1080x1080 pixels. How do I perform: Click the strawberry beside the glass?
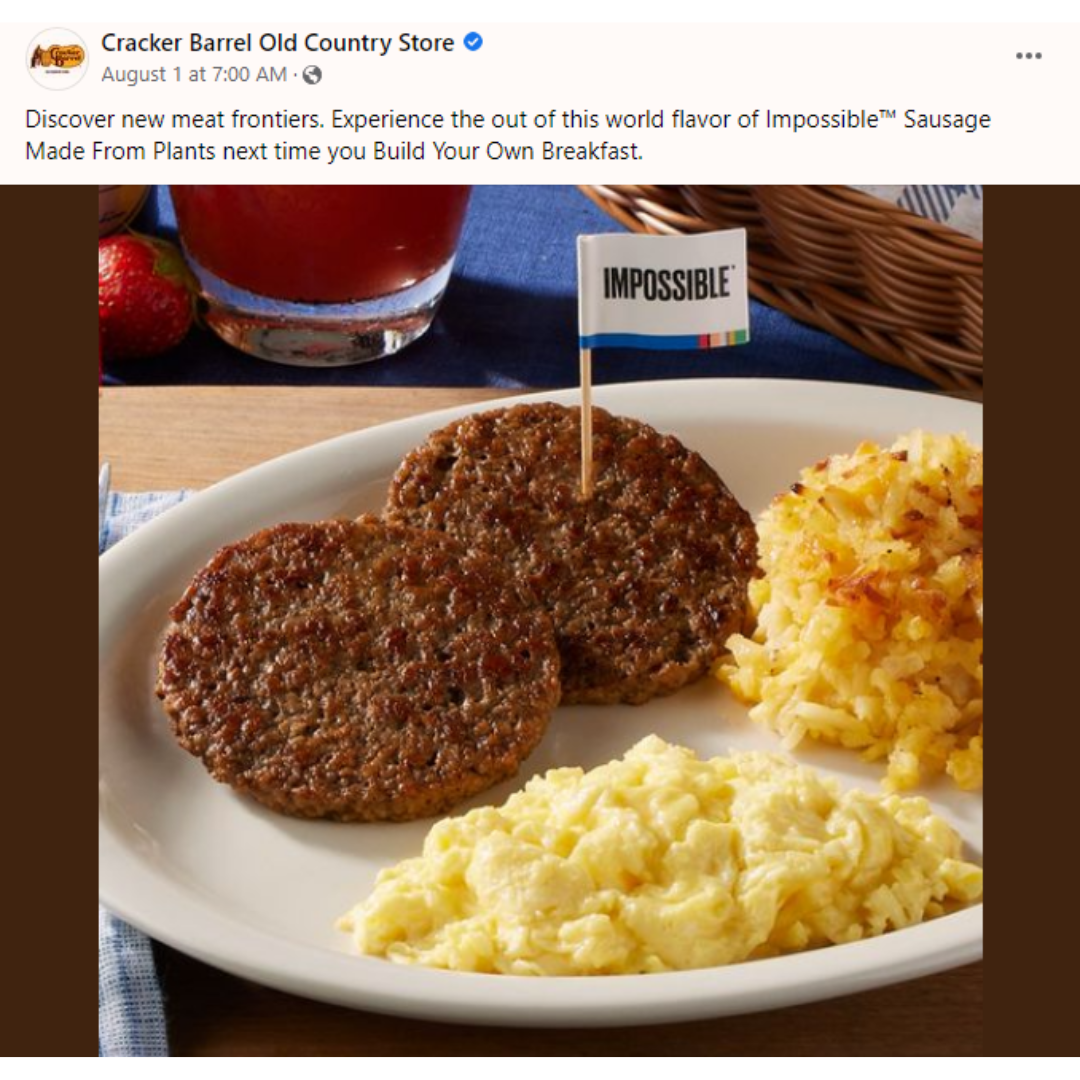[143, 295]
